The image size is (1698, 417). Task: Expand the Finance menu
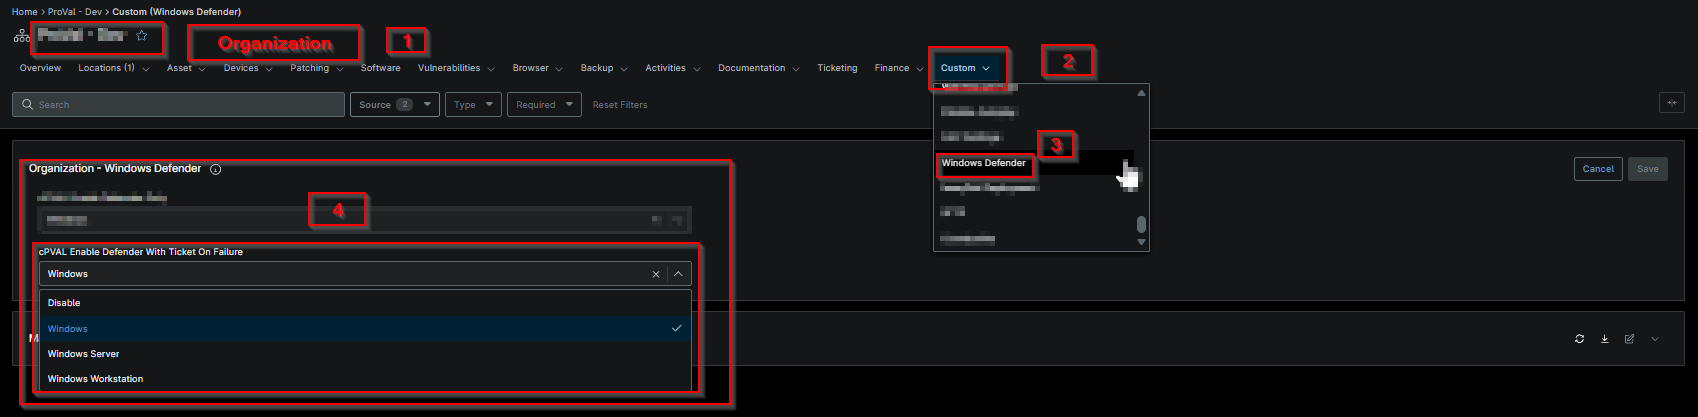click(899, 68)
